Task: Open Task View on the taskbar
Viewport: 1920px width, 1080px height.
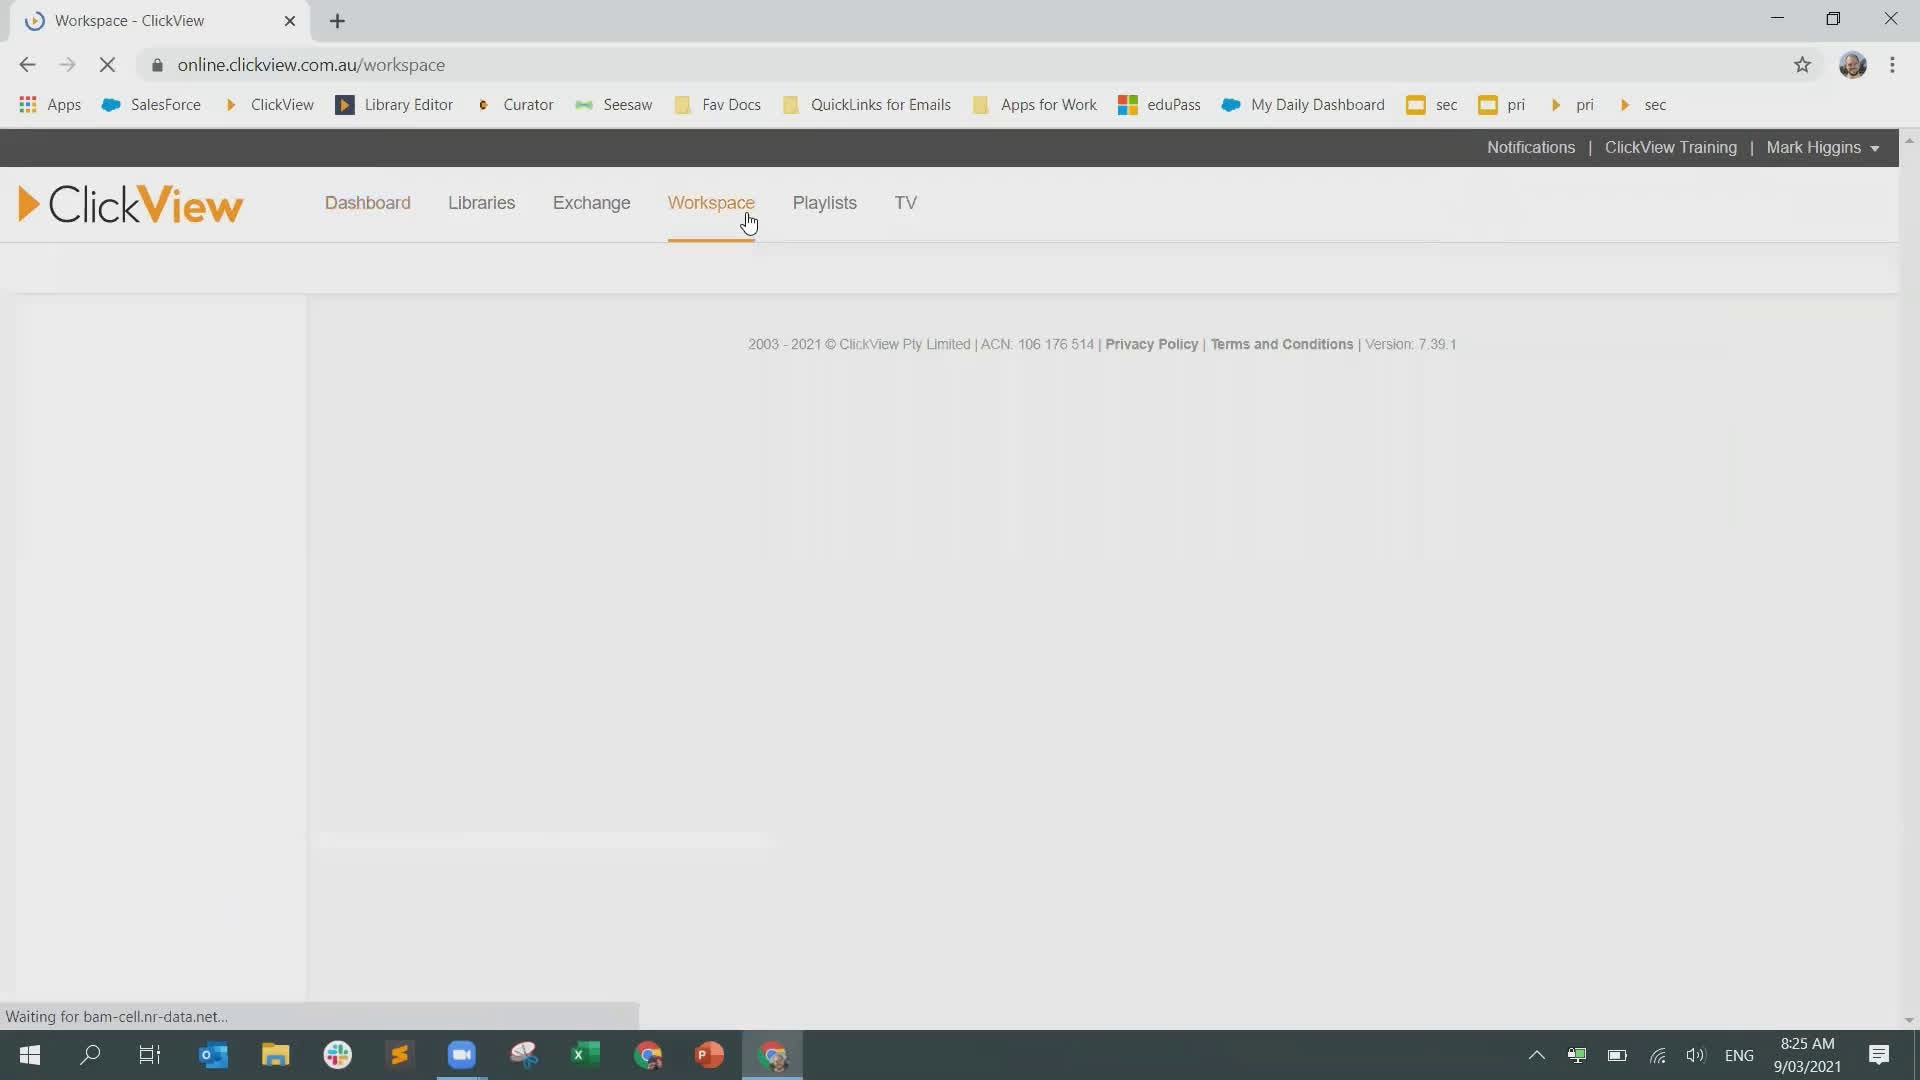Action: pyautogui.click(x=150, y=1055)
